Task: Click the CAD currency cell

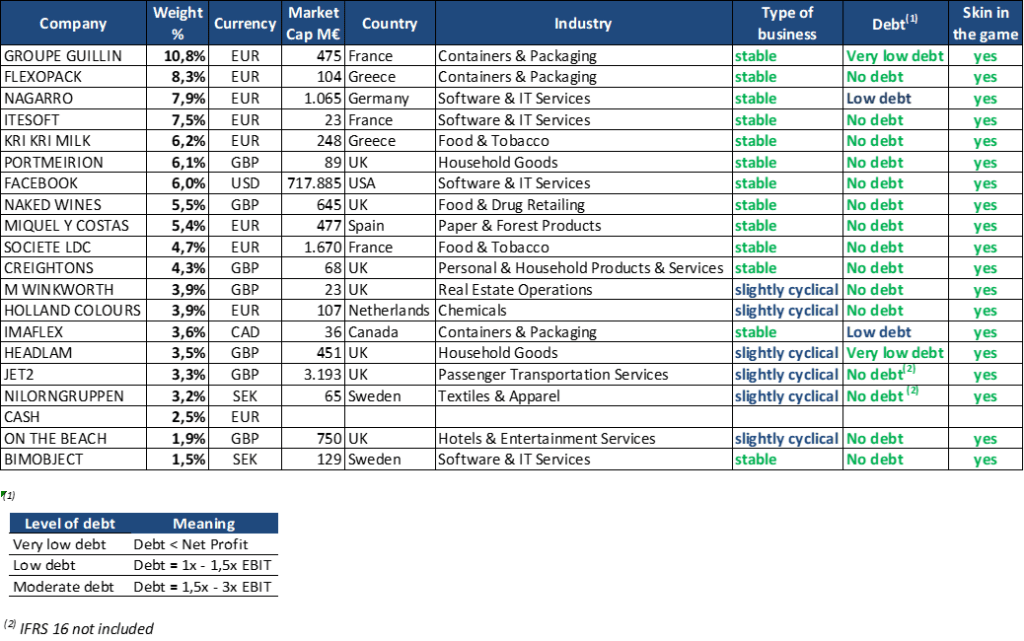Action: (246, 332)
